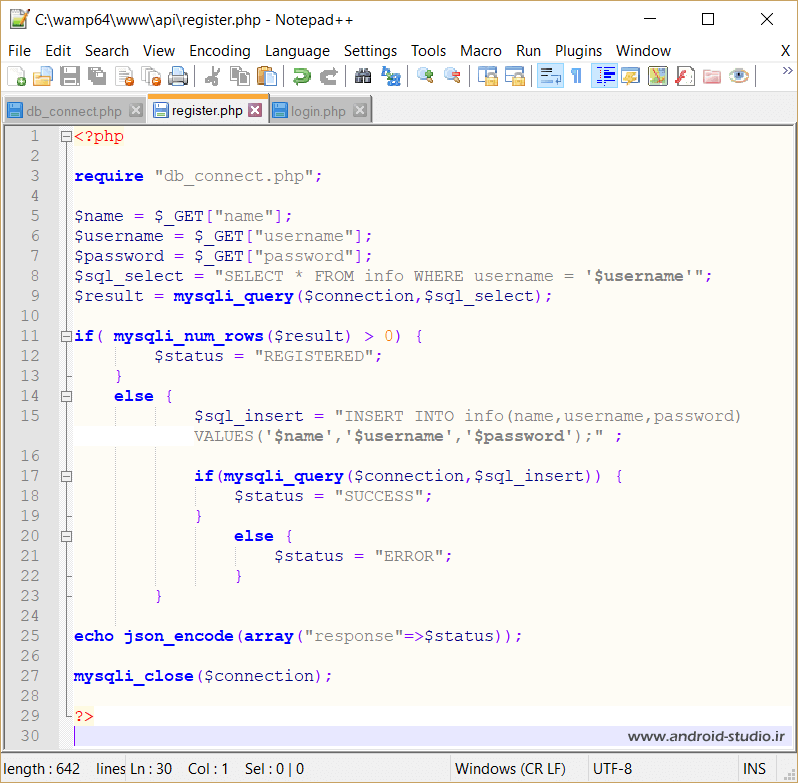798x783 pixels.
Task: Open the Function List icon
Action: 685,76
